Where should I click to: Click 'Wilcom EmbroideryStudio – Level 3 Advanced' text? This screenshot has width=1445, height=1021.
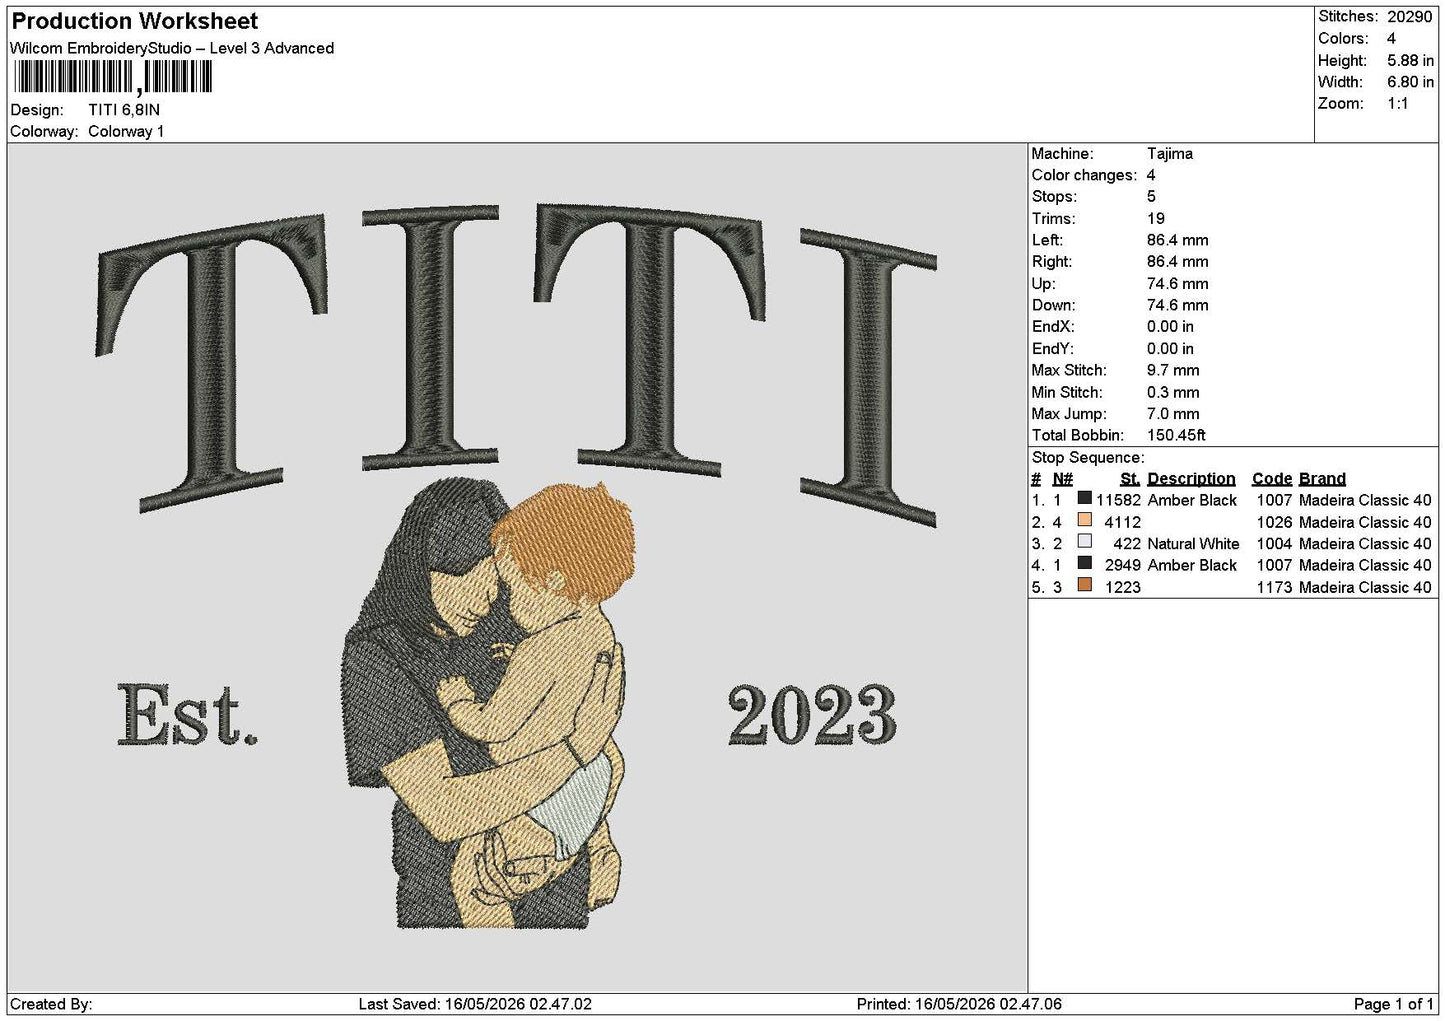pyautogui.click(x=172, y=48)
